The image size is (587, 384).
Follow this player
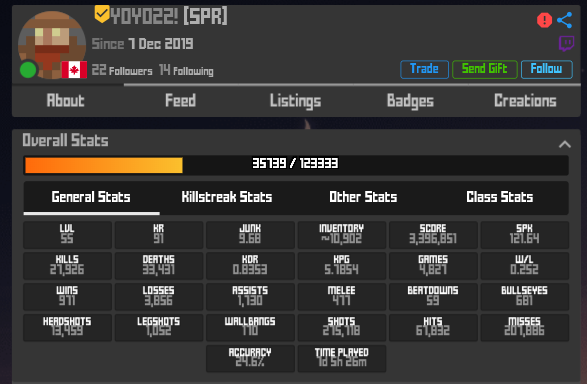pos(546,69)
